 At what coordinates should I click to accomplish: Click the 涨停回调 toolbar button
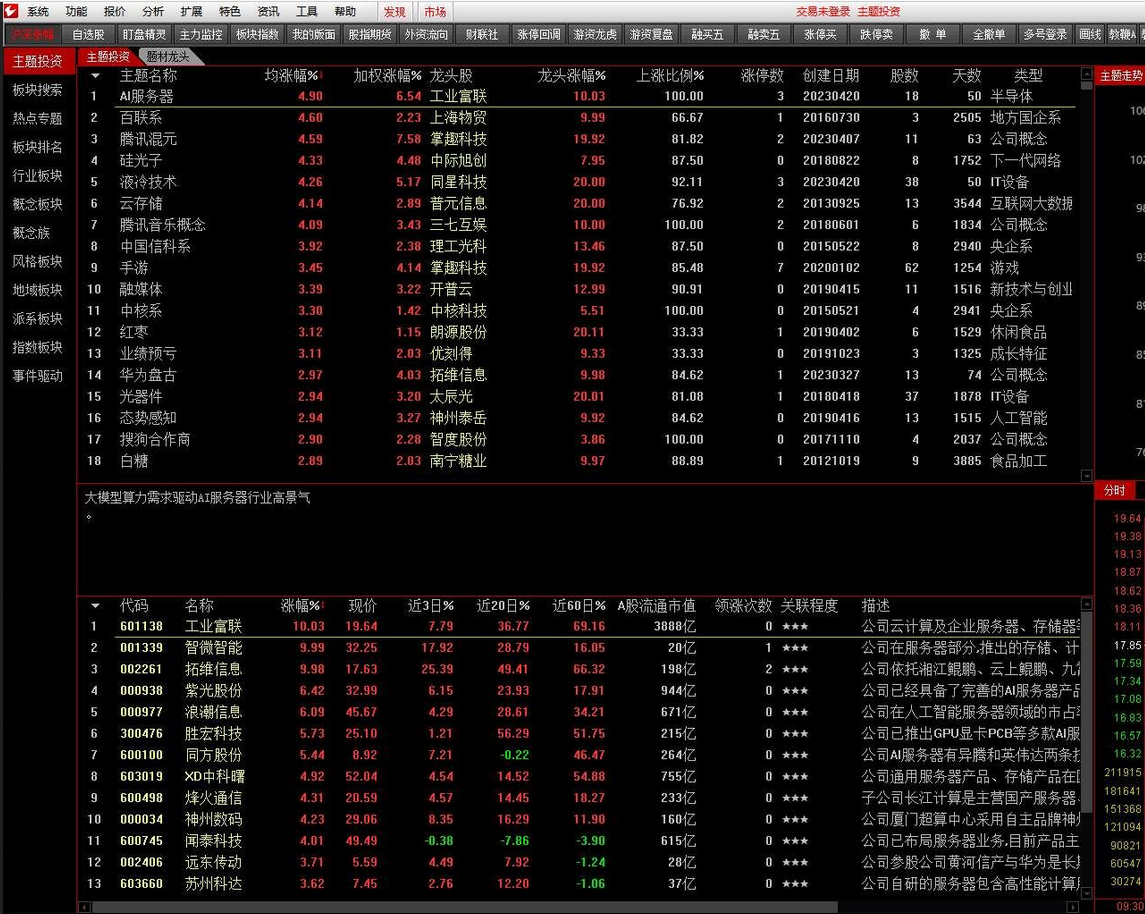coord(539,34)
